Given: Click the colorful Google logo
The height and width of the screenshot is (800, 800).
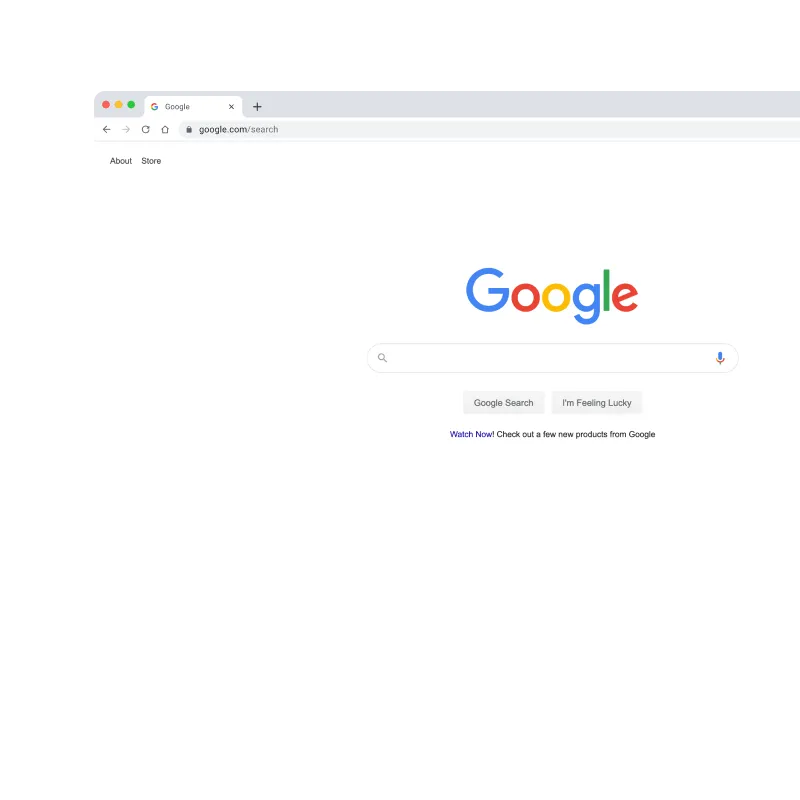Looking at the screenshot, I should [x=552, y=296].
